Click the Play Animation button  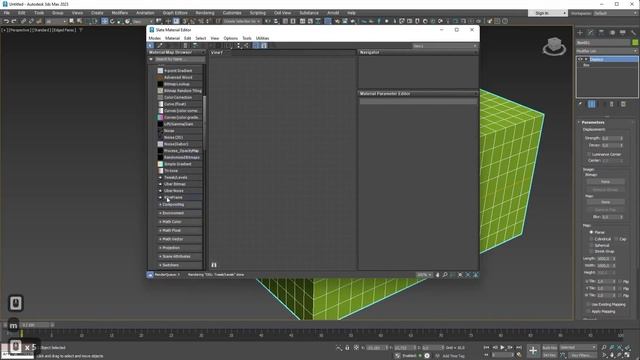point(502,348)
